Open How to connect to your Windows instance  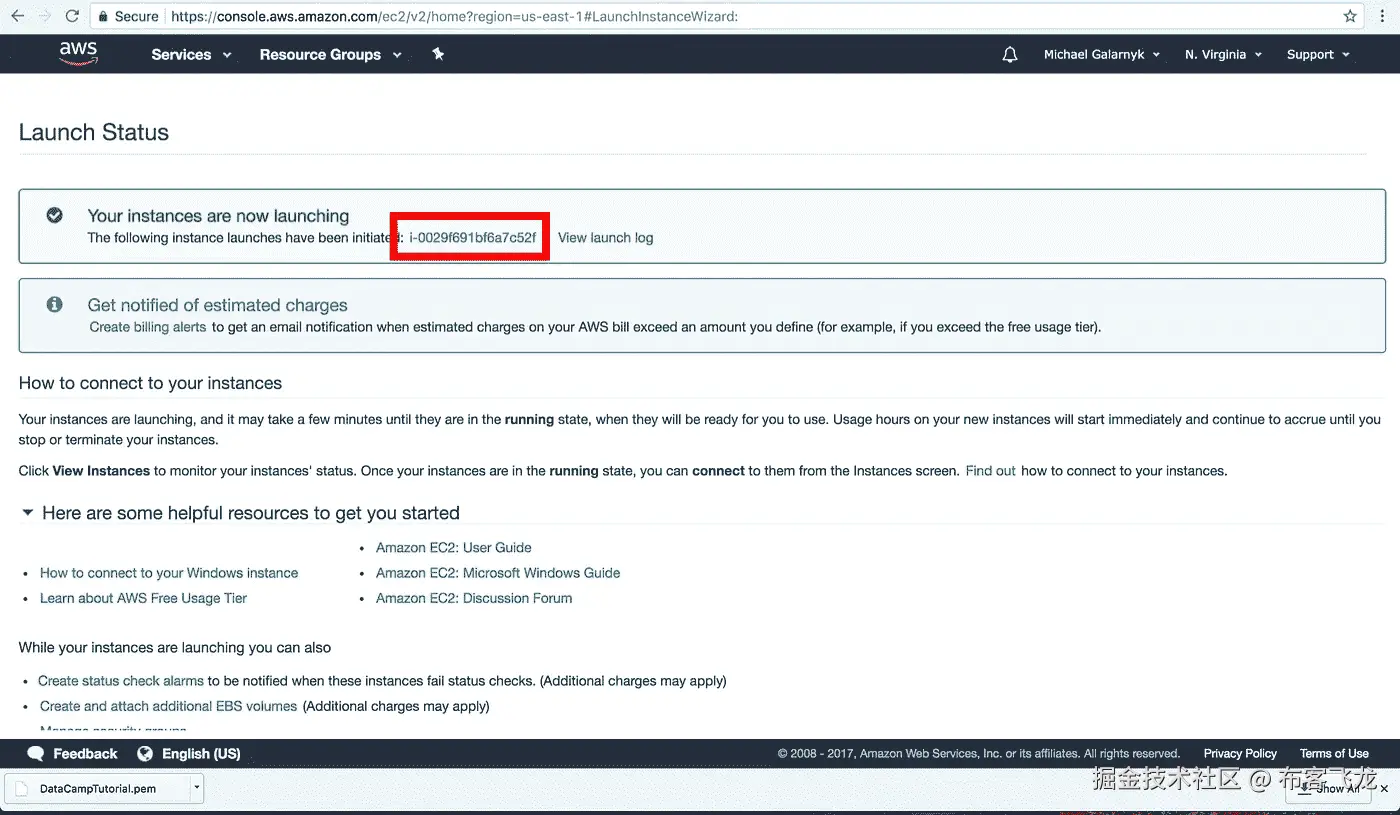coord(169,573)
